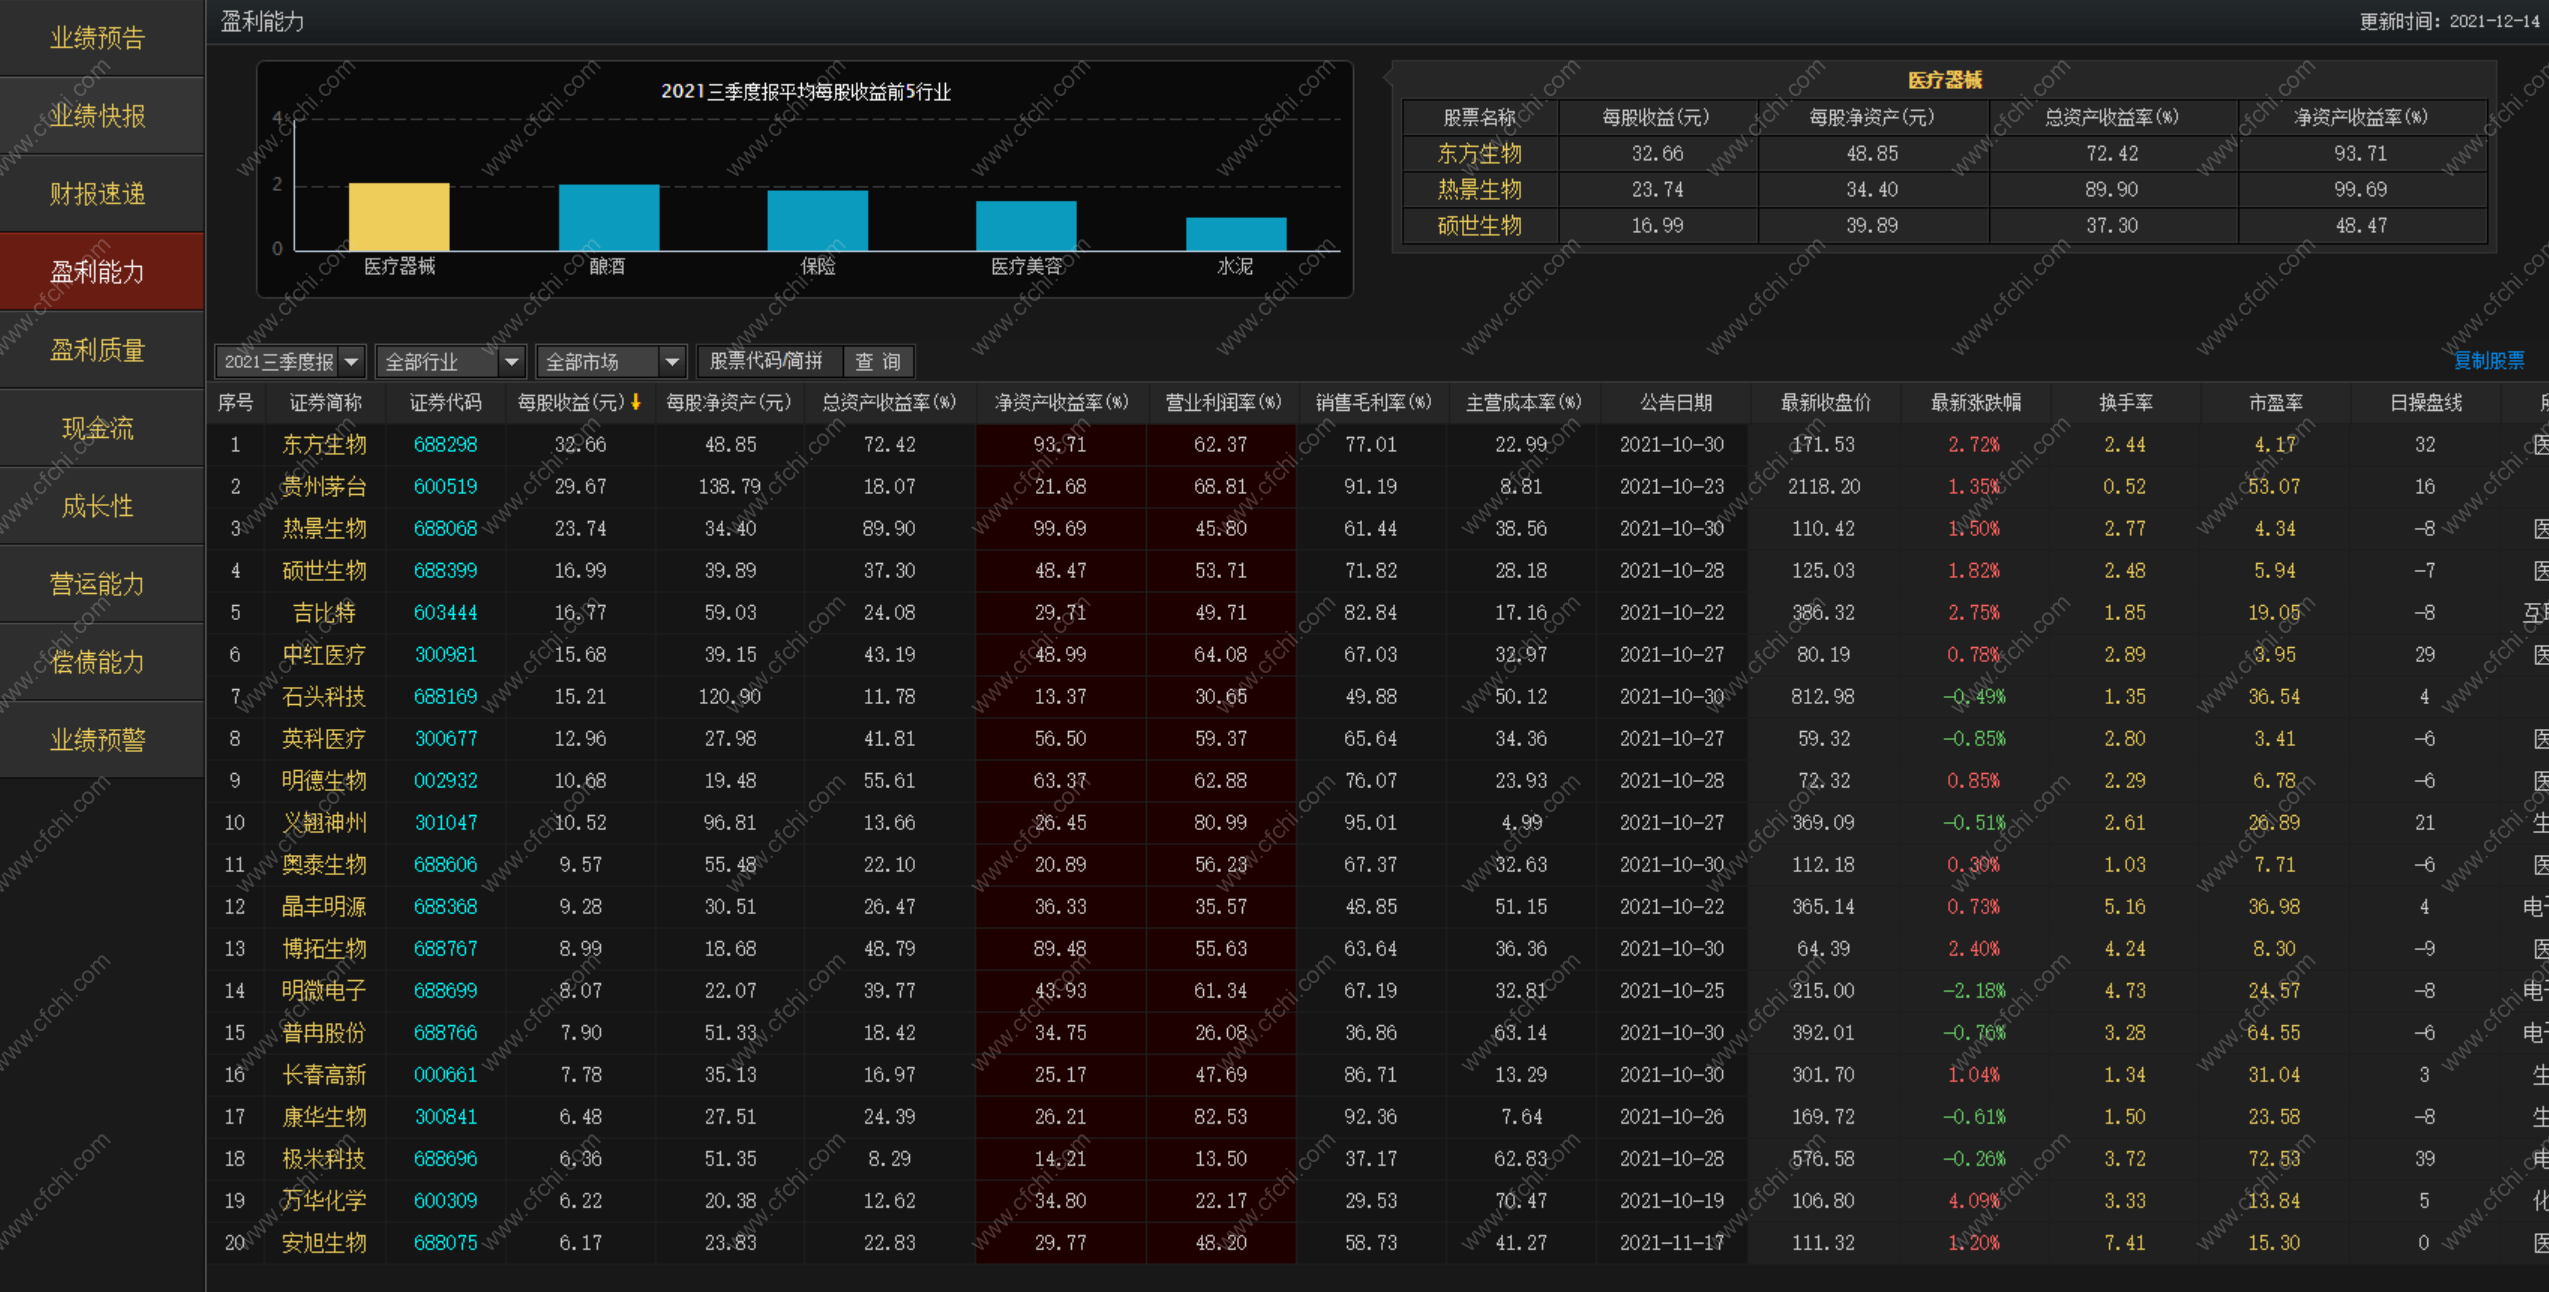Image resolution: width=2549 pixels, height=1292 pixels.
Task: Click 东方生物 in the top-right summary table
Action: [x=1479, y=154]
